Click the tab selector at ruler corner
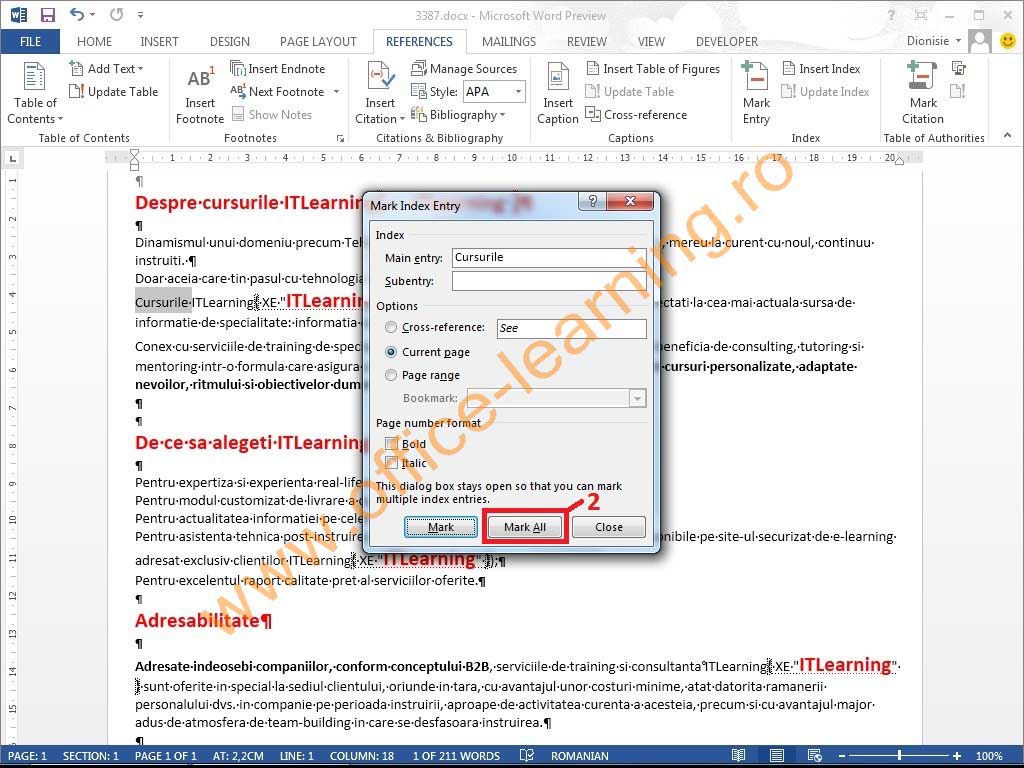1024x768 pixels. (12, 158)
